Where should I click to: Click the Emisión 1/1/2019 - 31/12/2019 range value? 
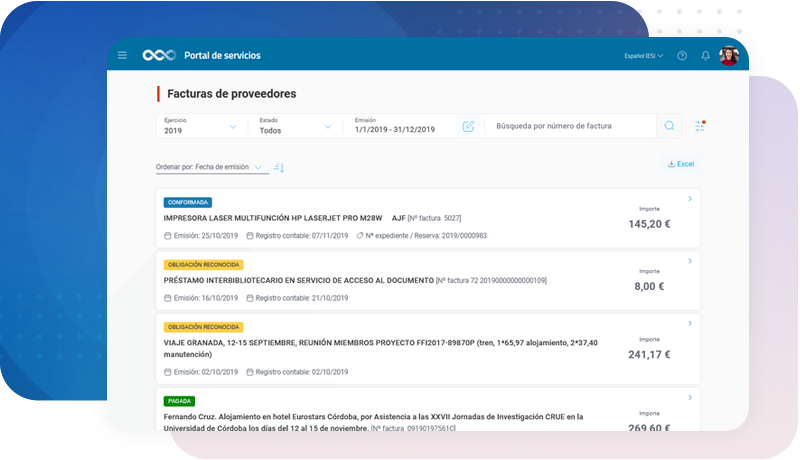pos(395,130)
